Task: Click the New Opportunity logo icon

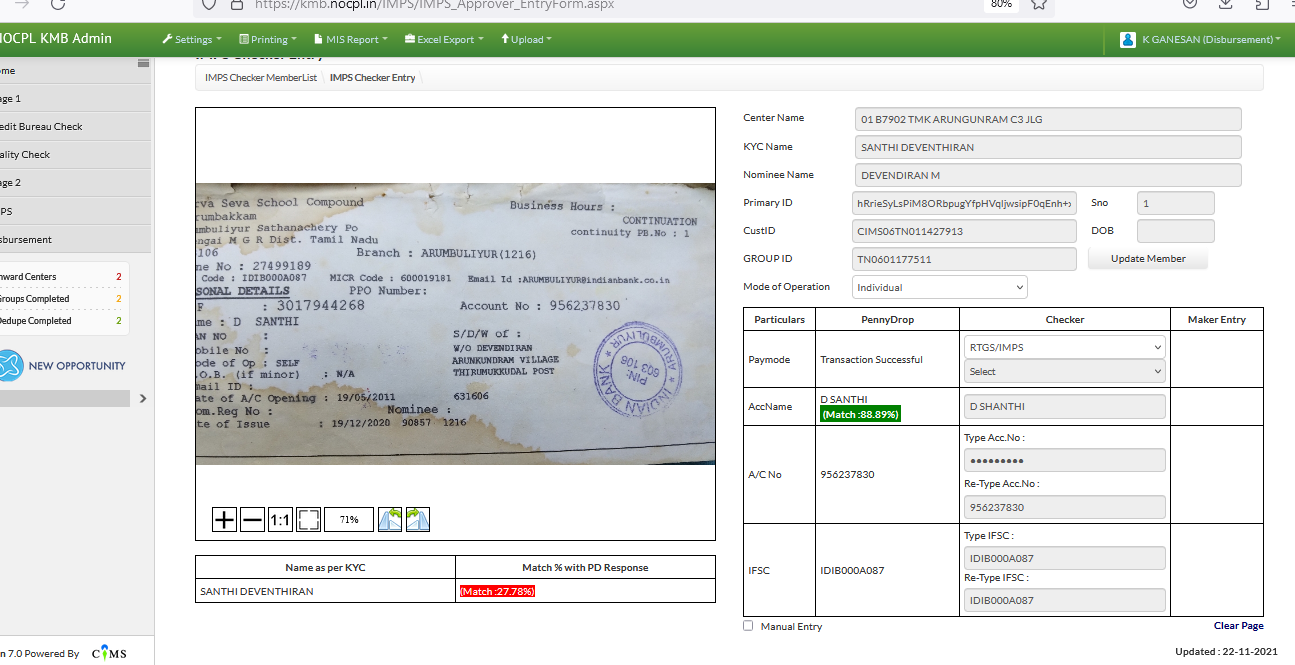Action: (10, 366)
